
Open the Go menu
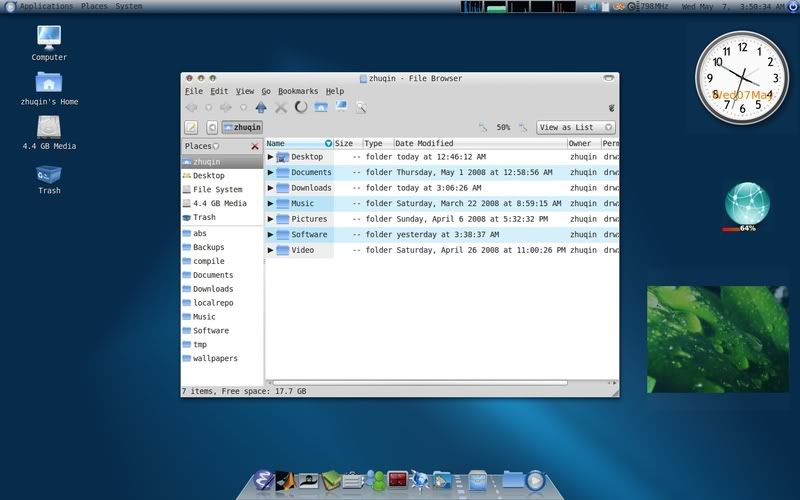[266, 91]
